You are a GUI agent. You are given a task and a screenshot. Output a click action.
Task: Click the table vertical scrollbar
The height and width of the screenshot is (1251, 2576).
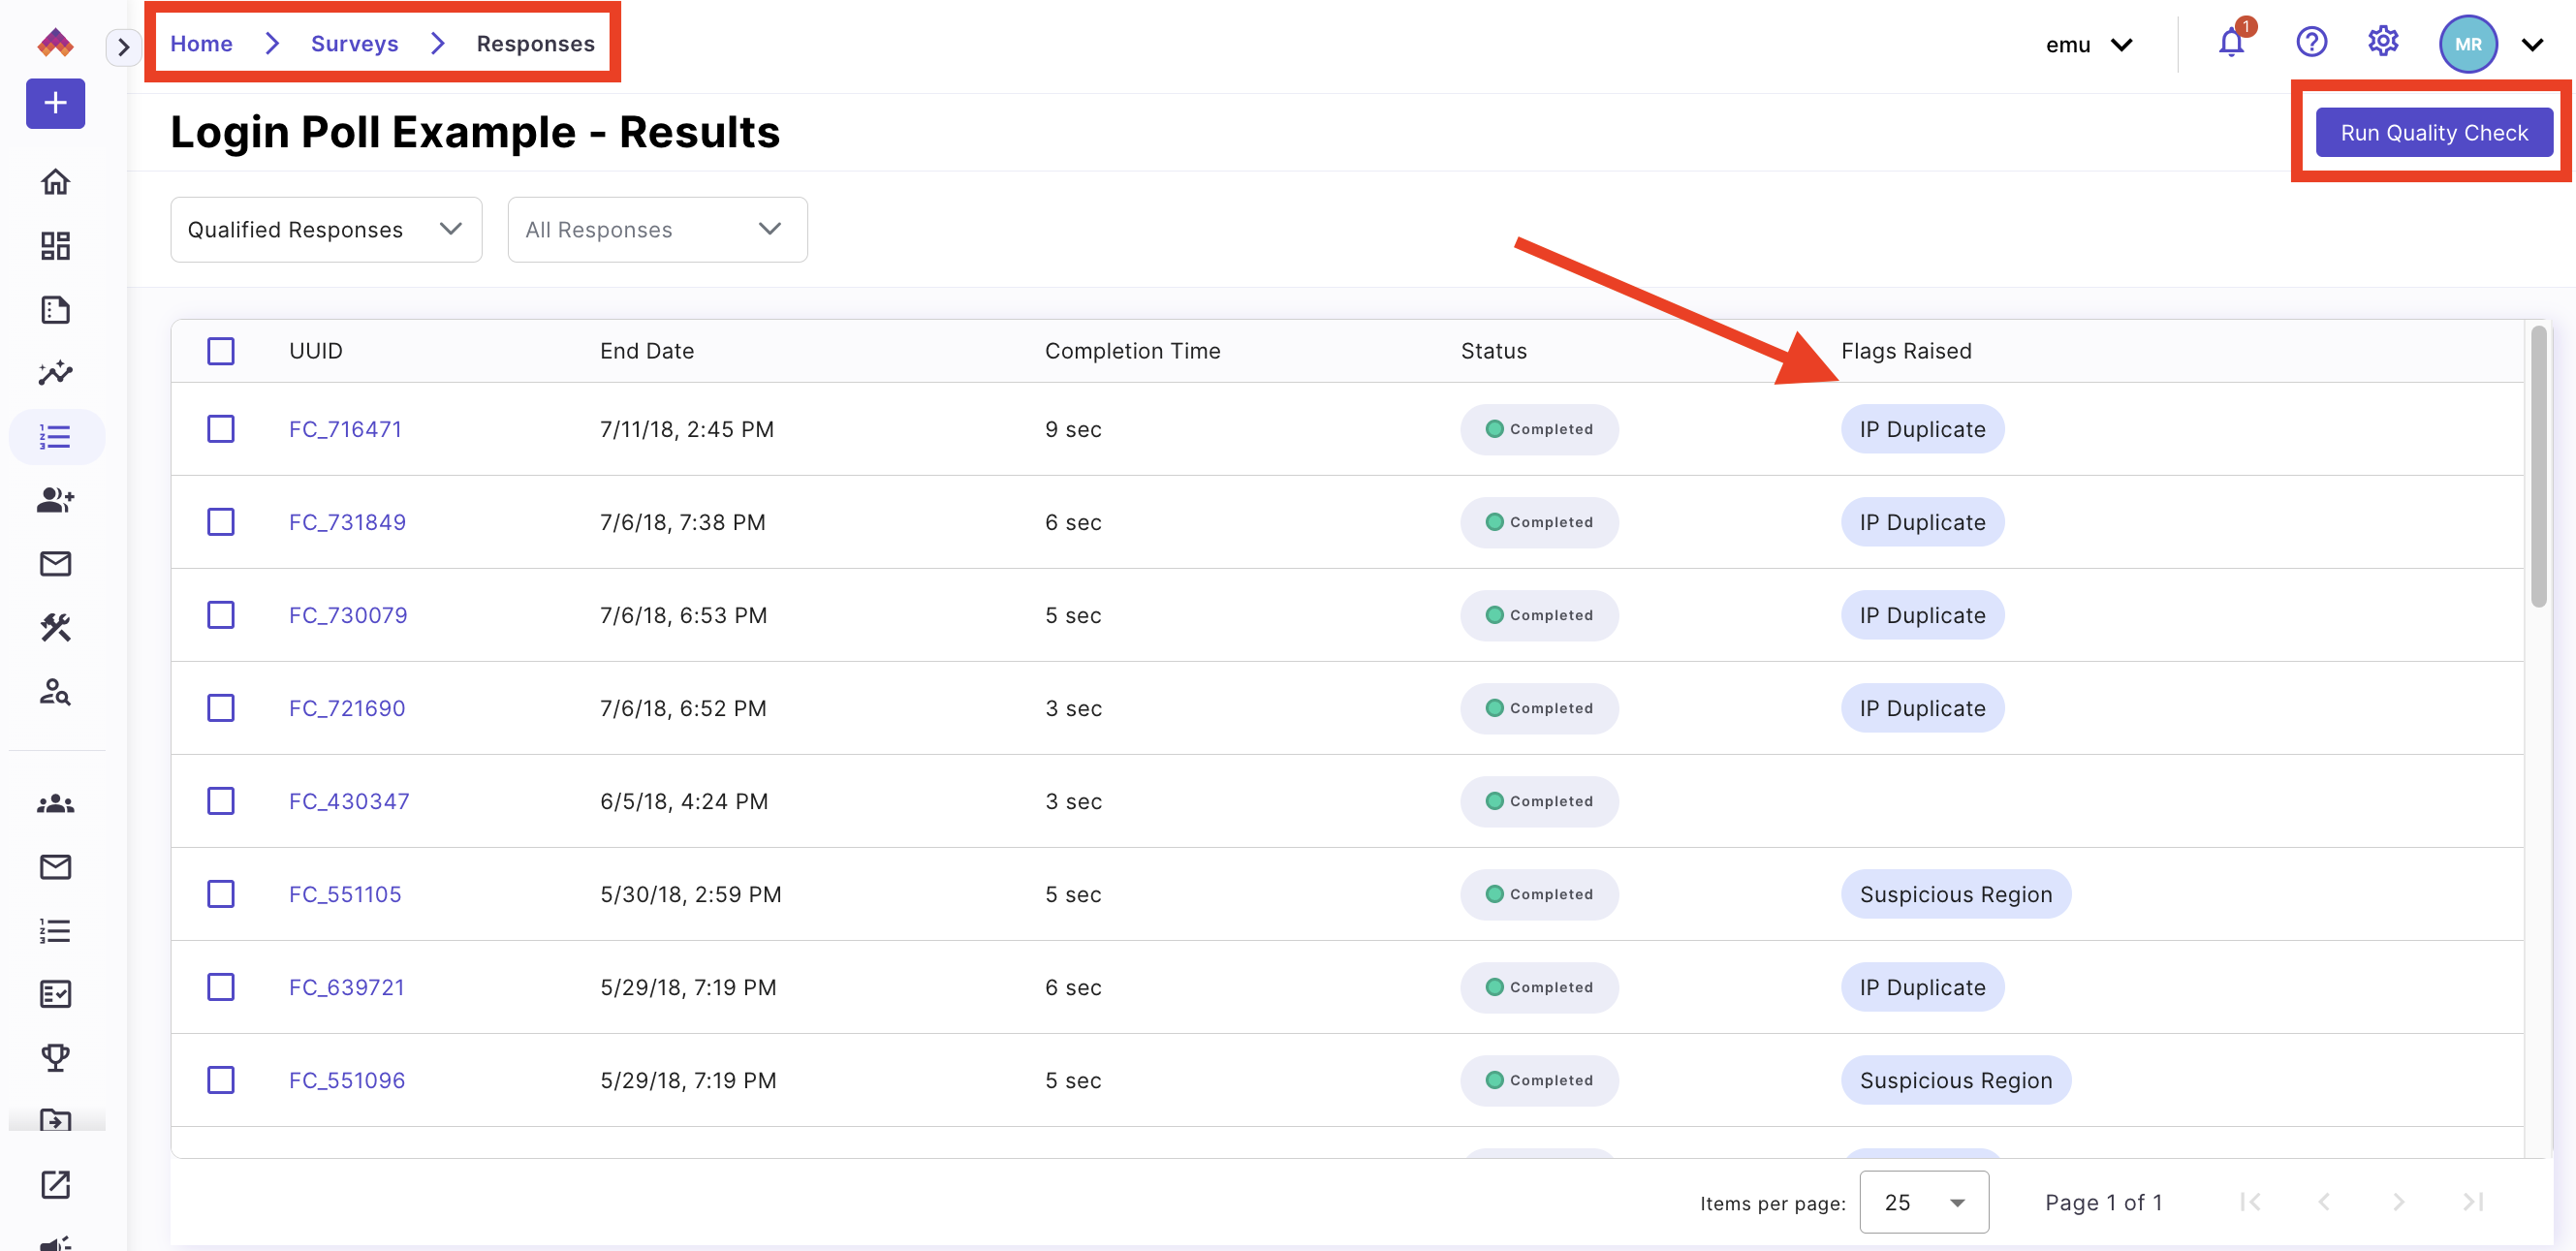[2538, 466]
